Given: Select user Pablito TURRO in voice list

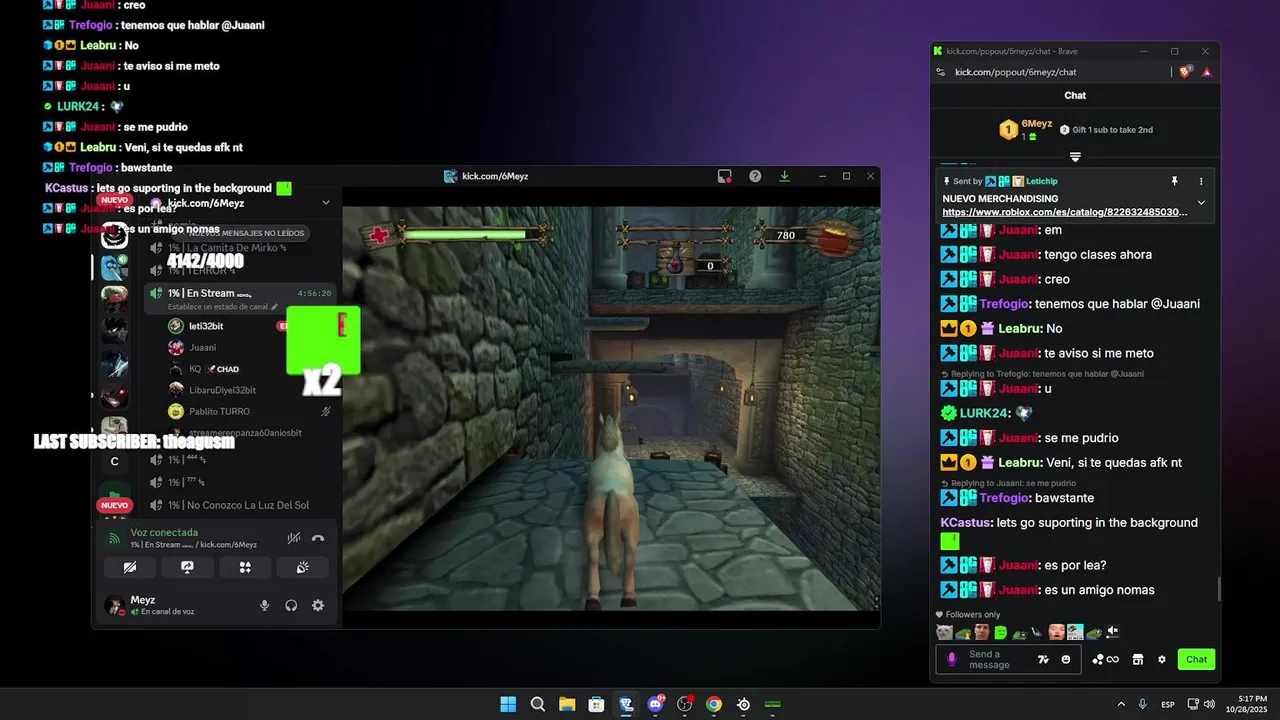Looking at the screenshot, I should (x=219, y=411).
